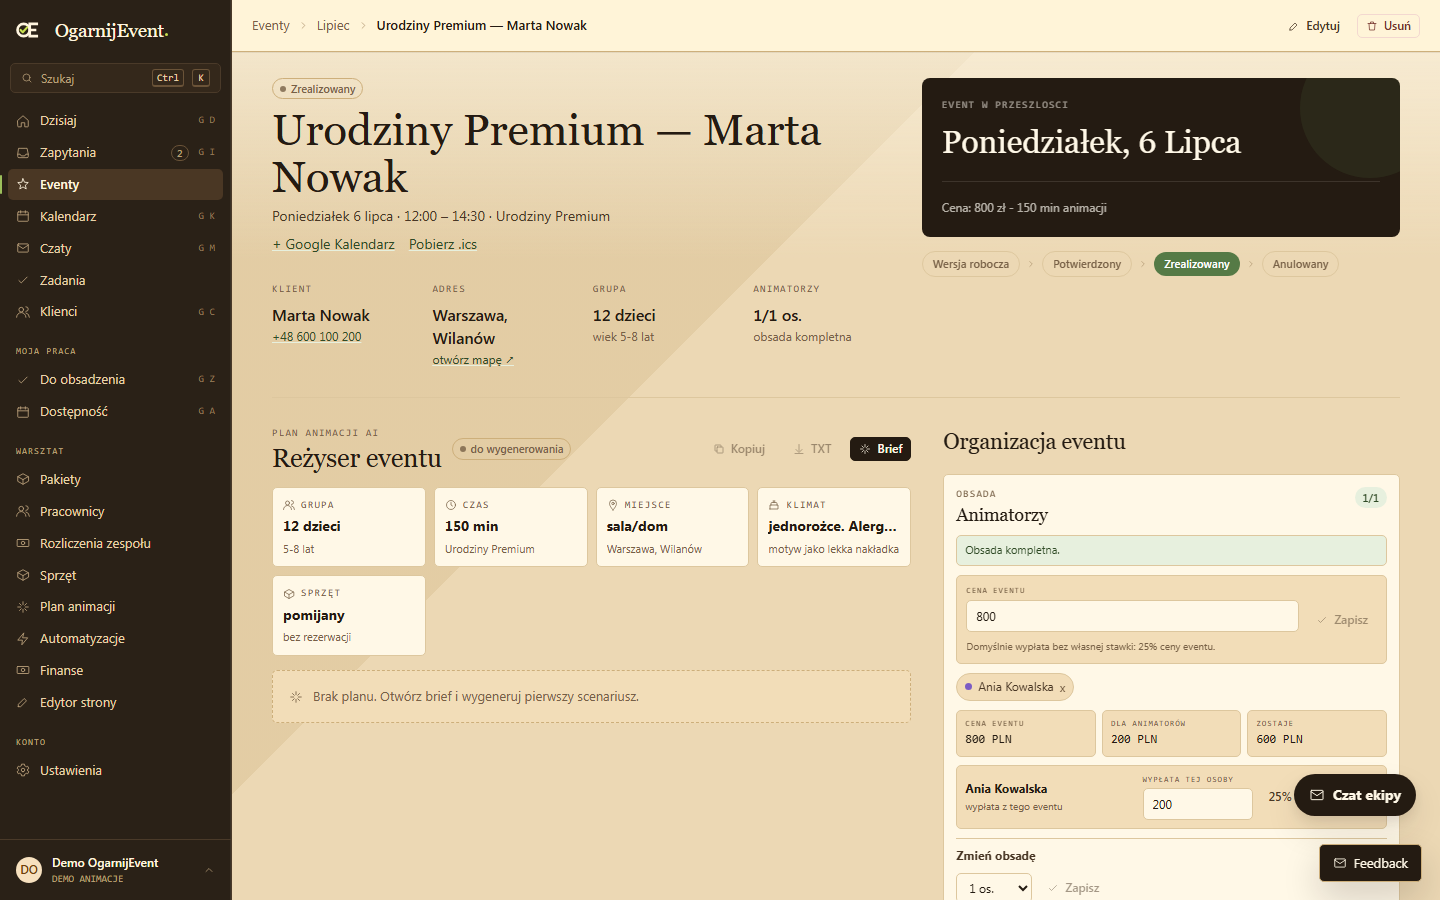Set event status to Potwierdzony

pyautogui.click(x=1087, y=264)
